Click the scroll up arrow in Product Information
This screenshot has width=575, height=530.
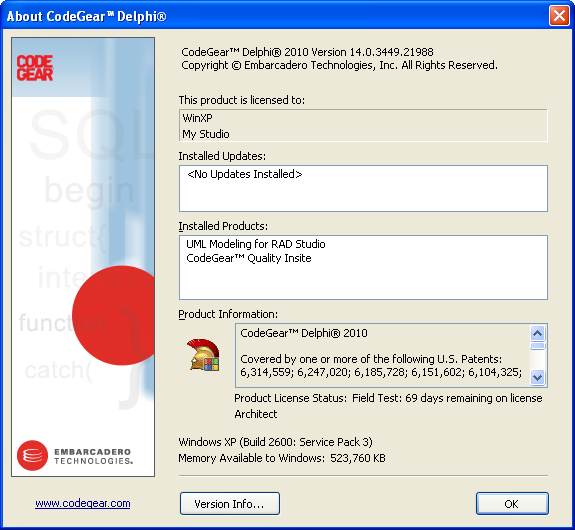(538, 333)
